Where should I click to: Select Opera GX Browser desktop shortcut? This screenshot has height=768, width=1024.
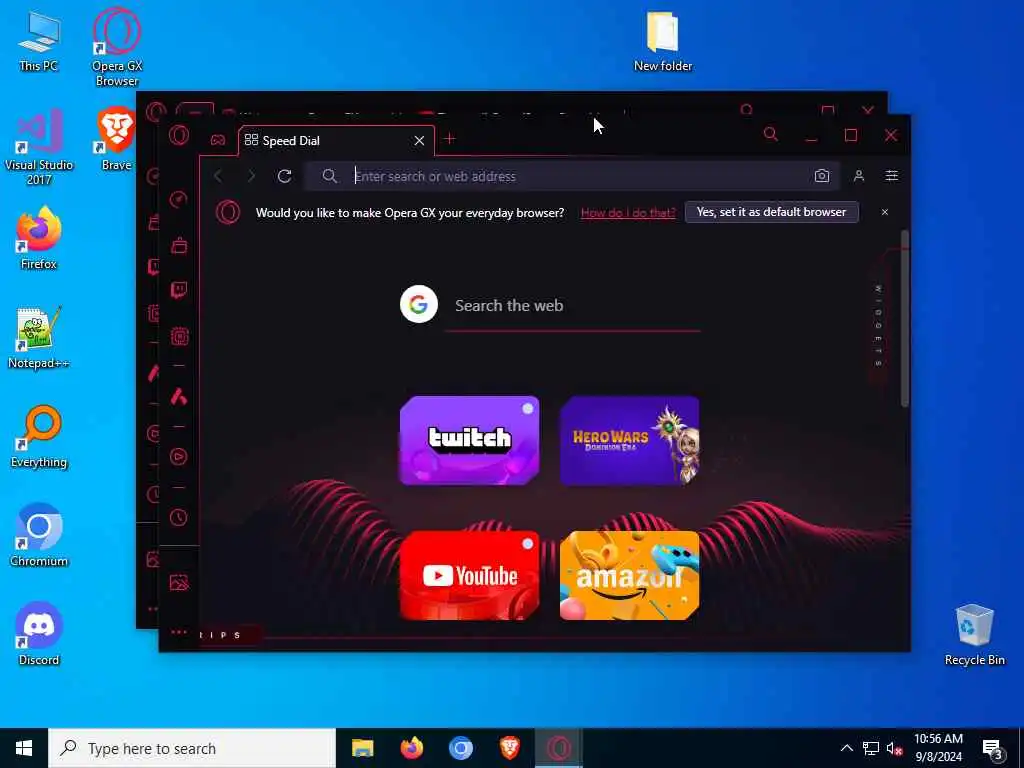coord(117,47)
